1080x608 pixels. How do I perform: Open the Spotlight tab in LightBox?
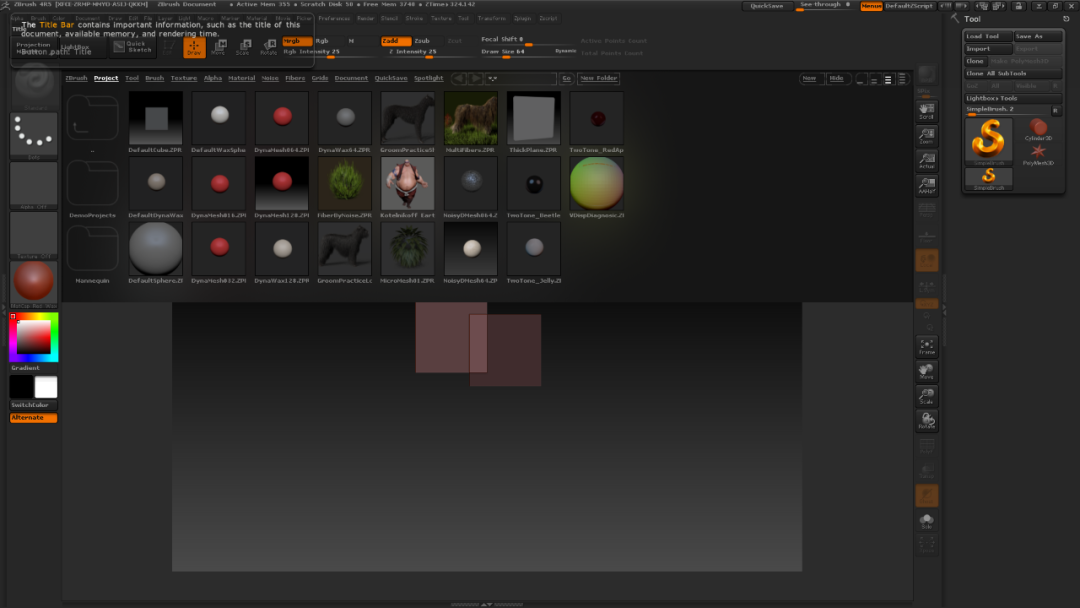428,78
